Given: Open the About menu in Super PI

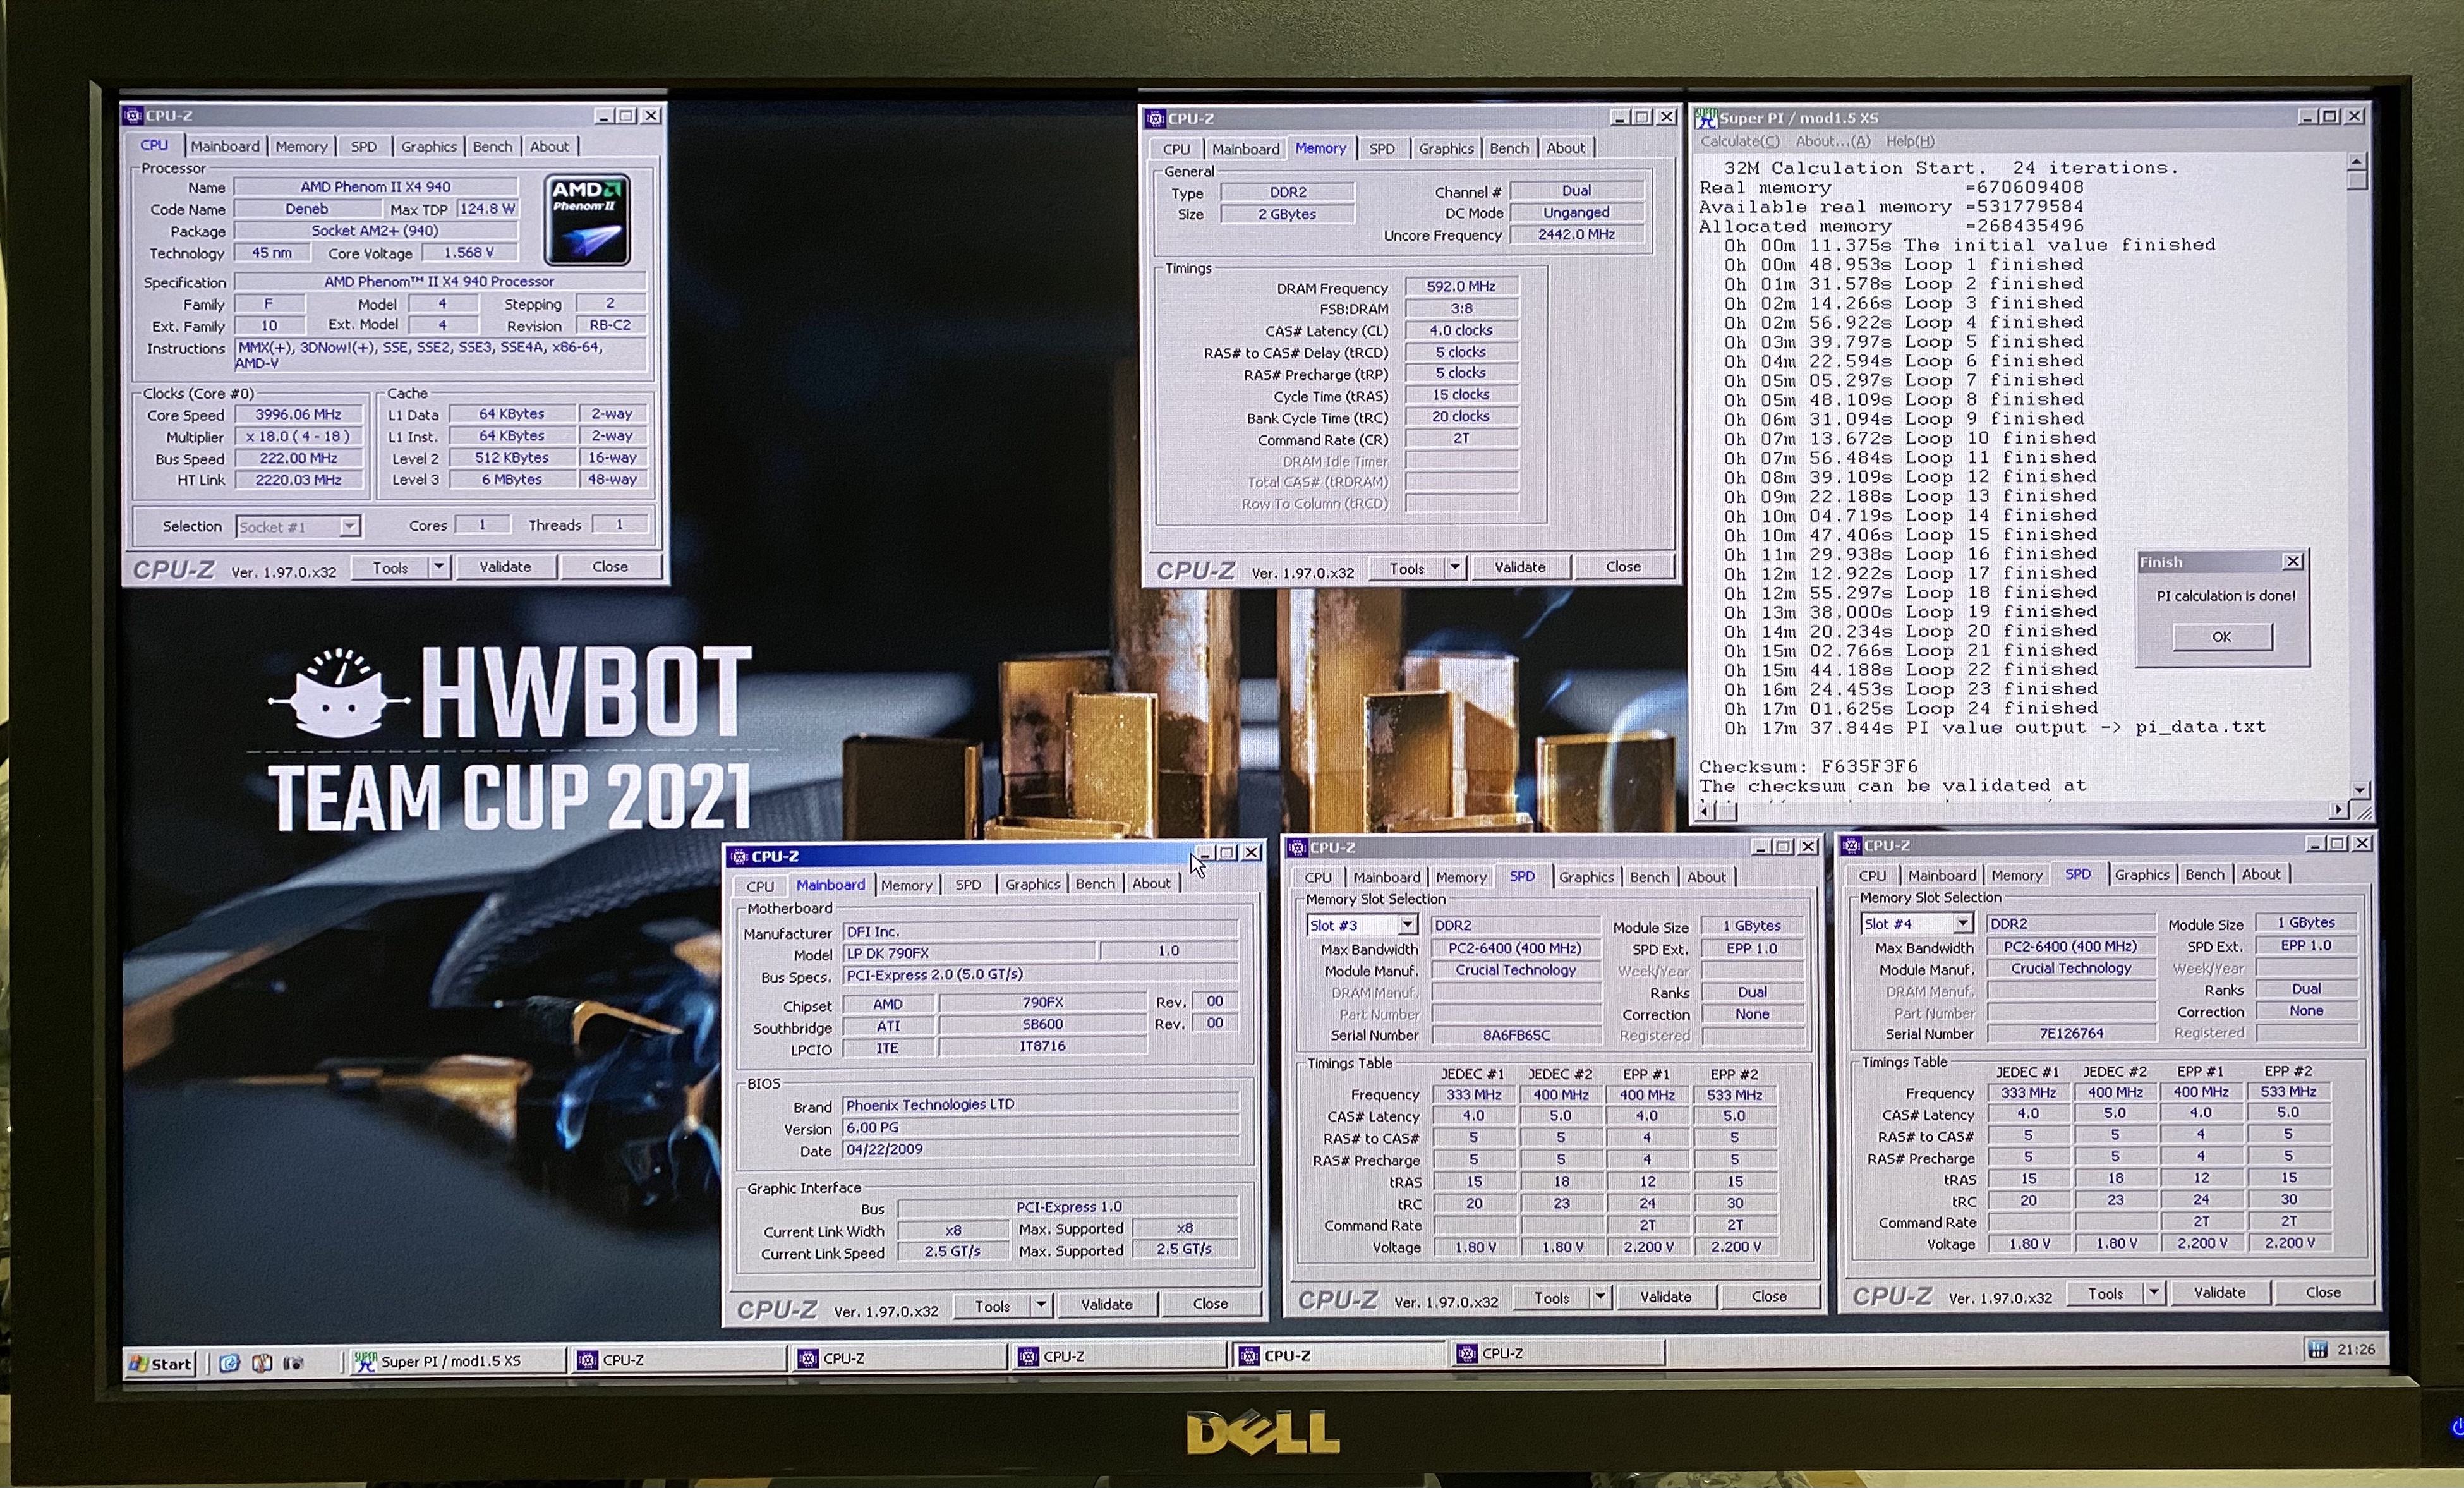Looking at the screenshot, I should [x=1832, y=142].
